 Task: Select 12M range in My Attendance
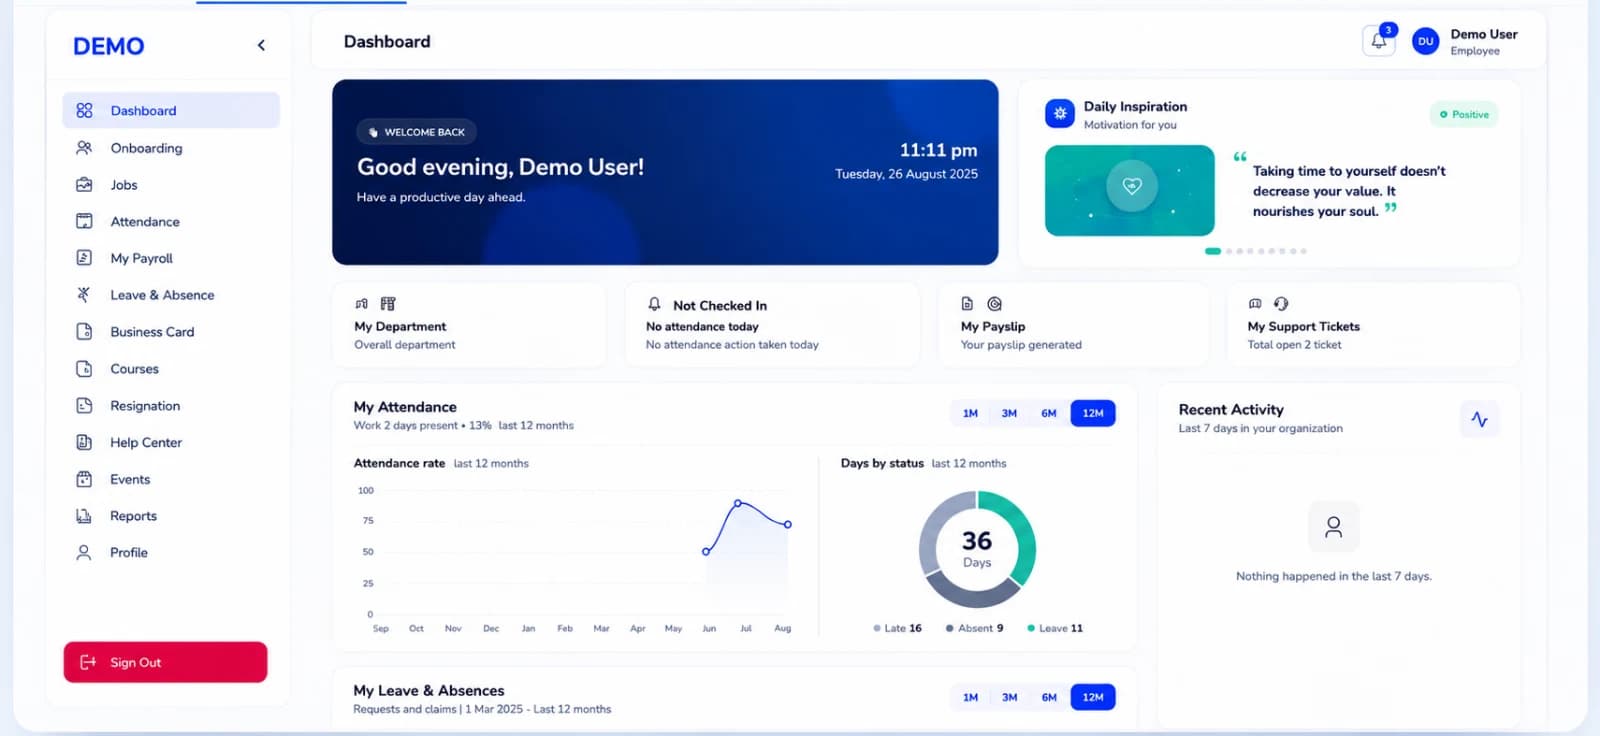pos(1093,413)
